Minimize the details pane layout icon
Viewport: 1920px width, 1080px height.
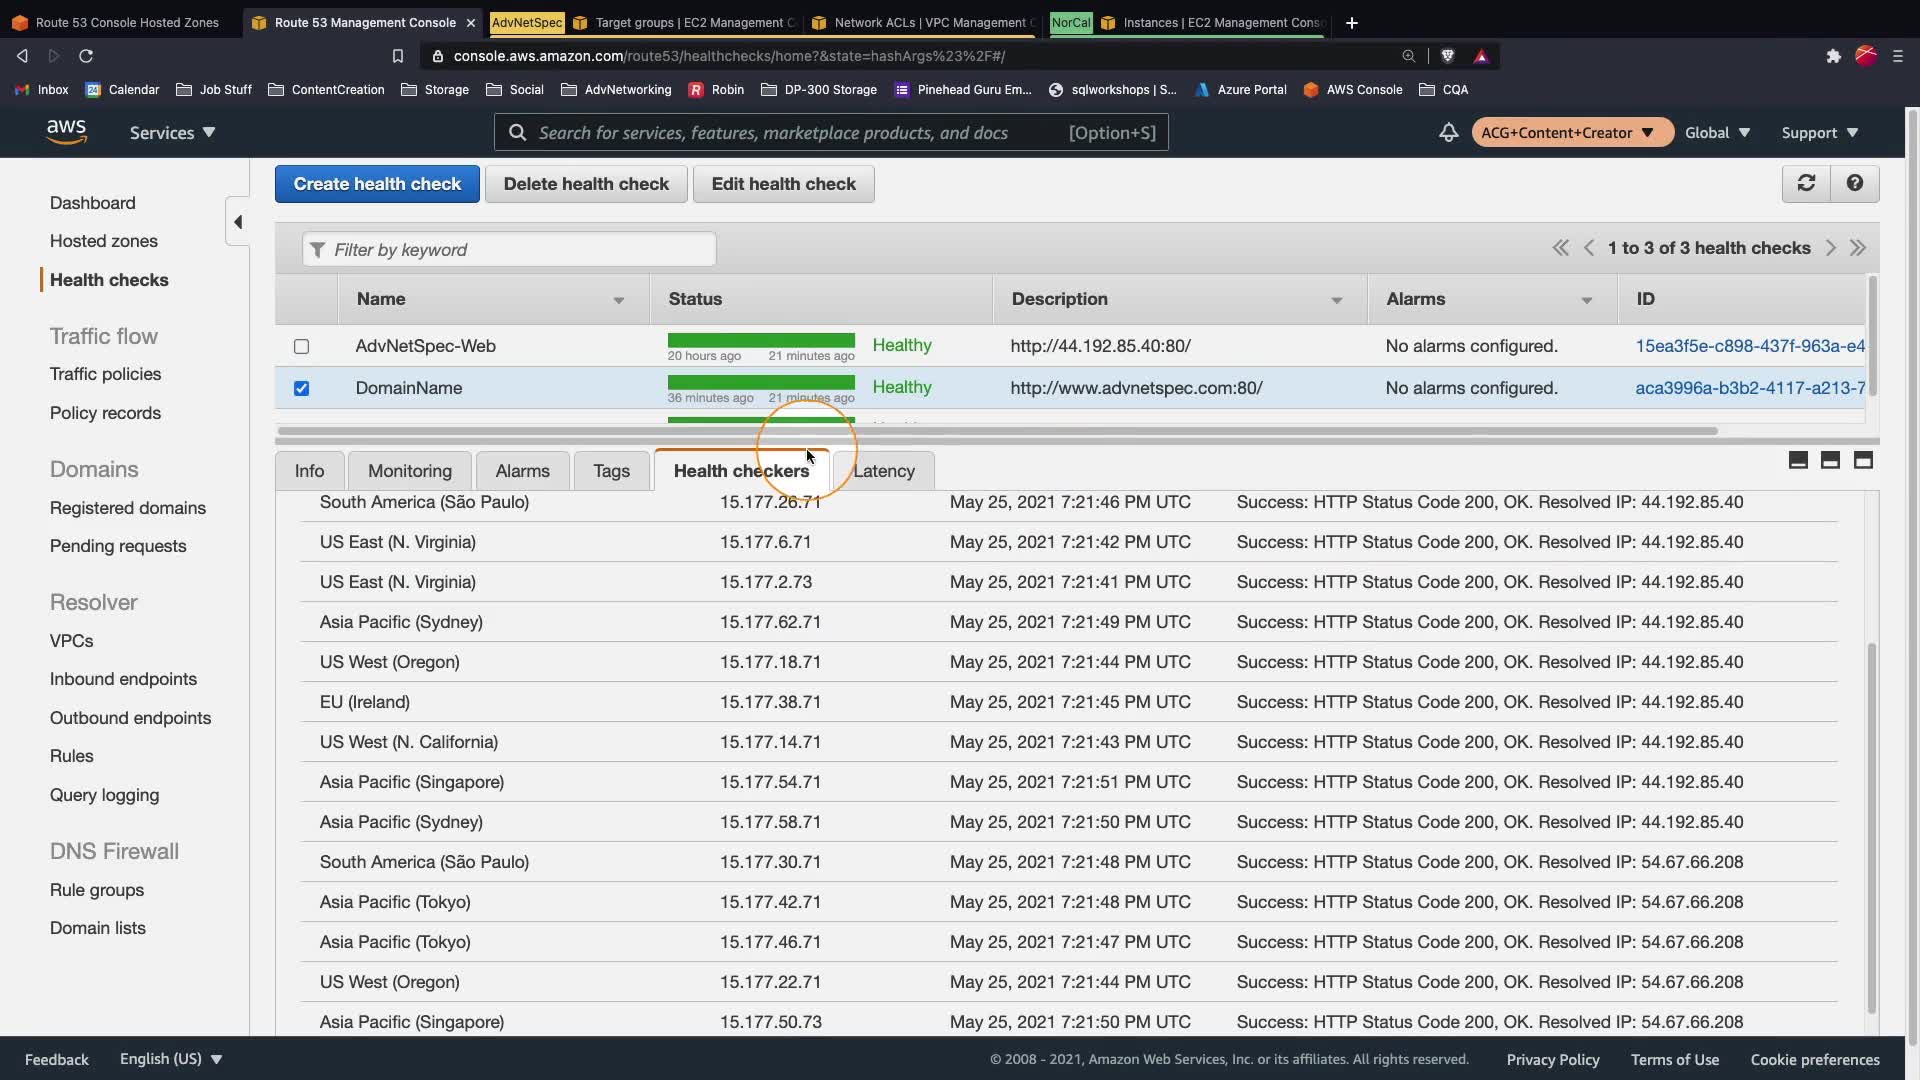pos(1798,460)
